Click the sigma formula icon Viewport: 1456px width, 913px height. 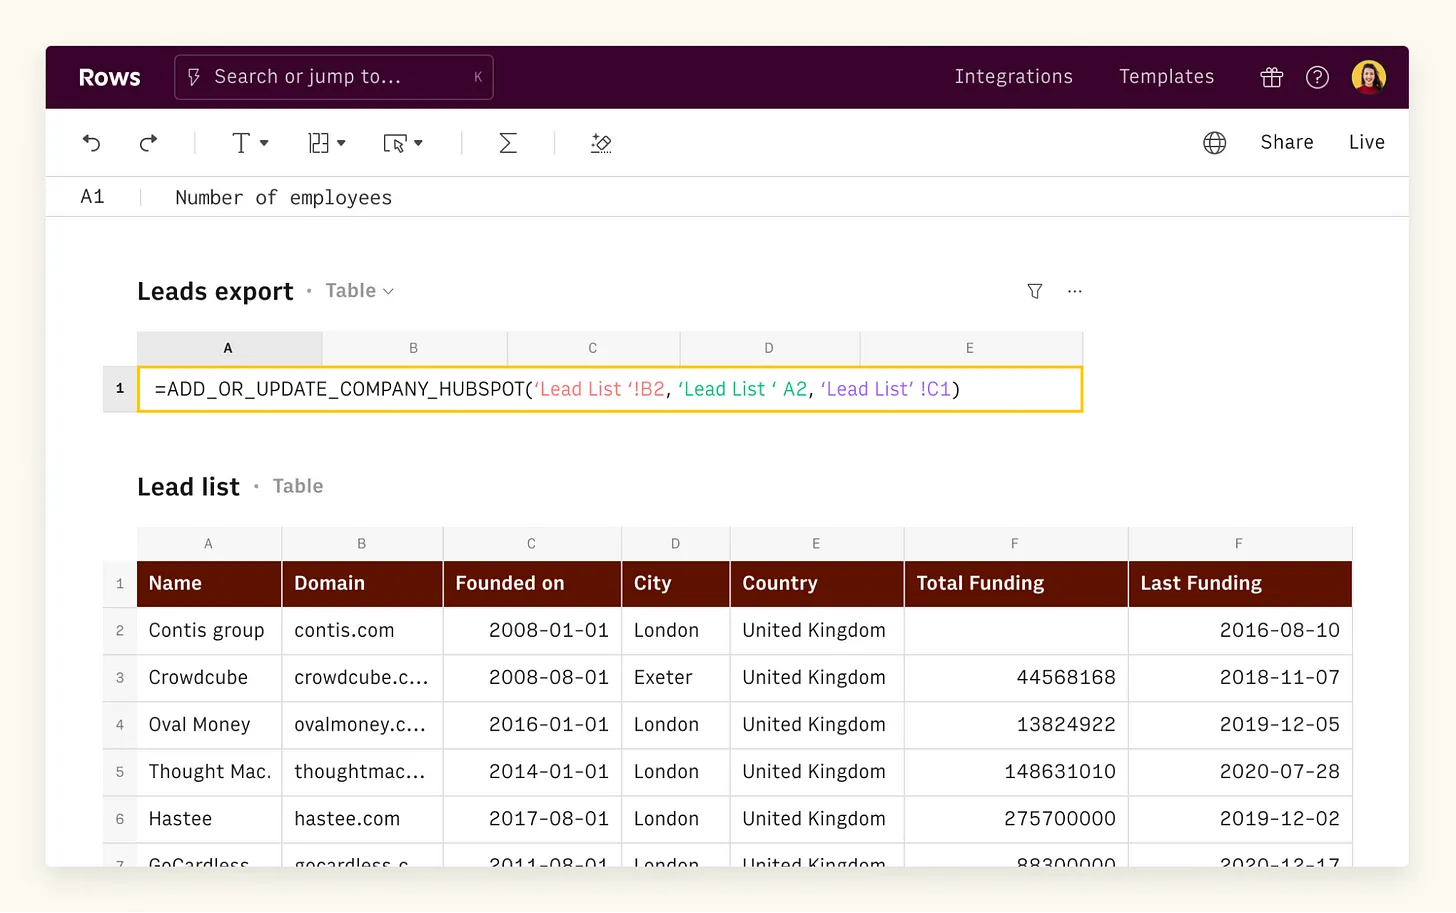pos(508,143)
